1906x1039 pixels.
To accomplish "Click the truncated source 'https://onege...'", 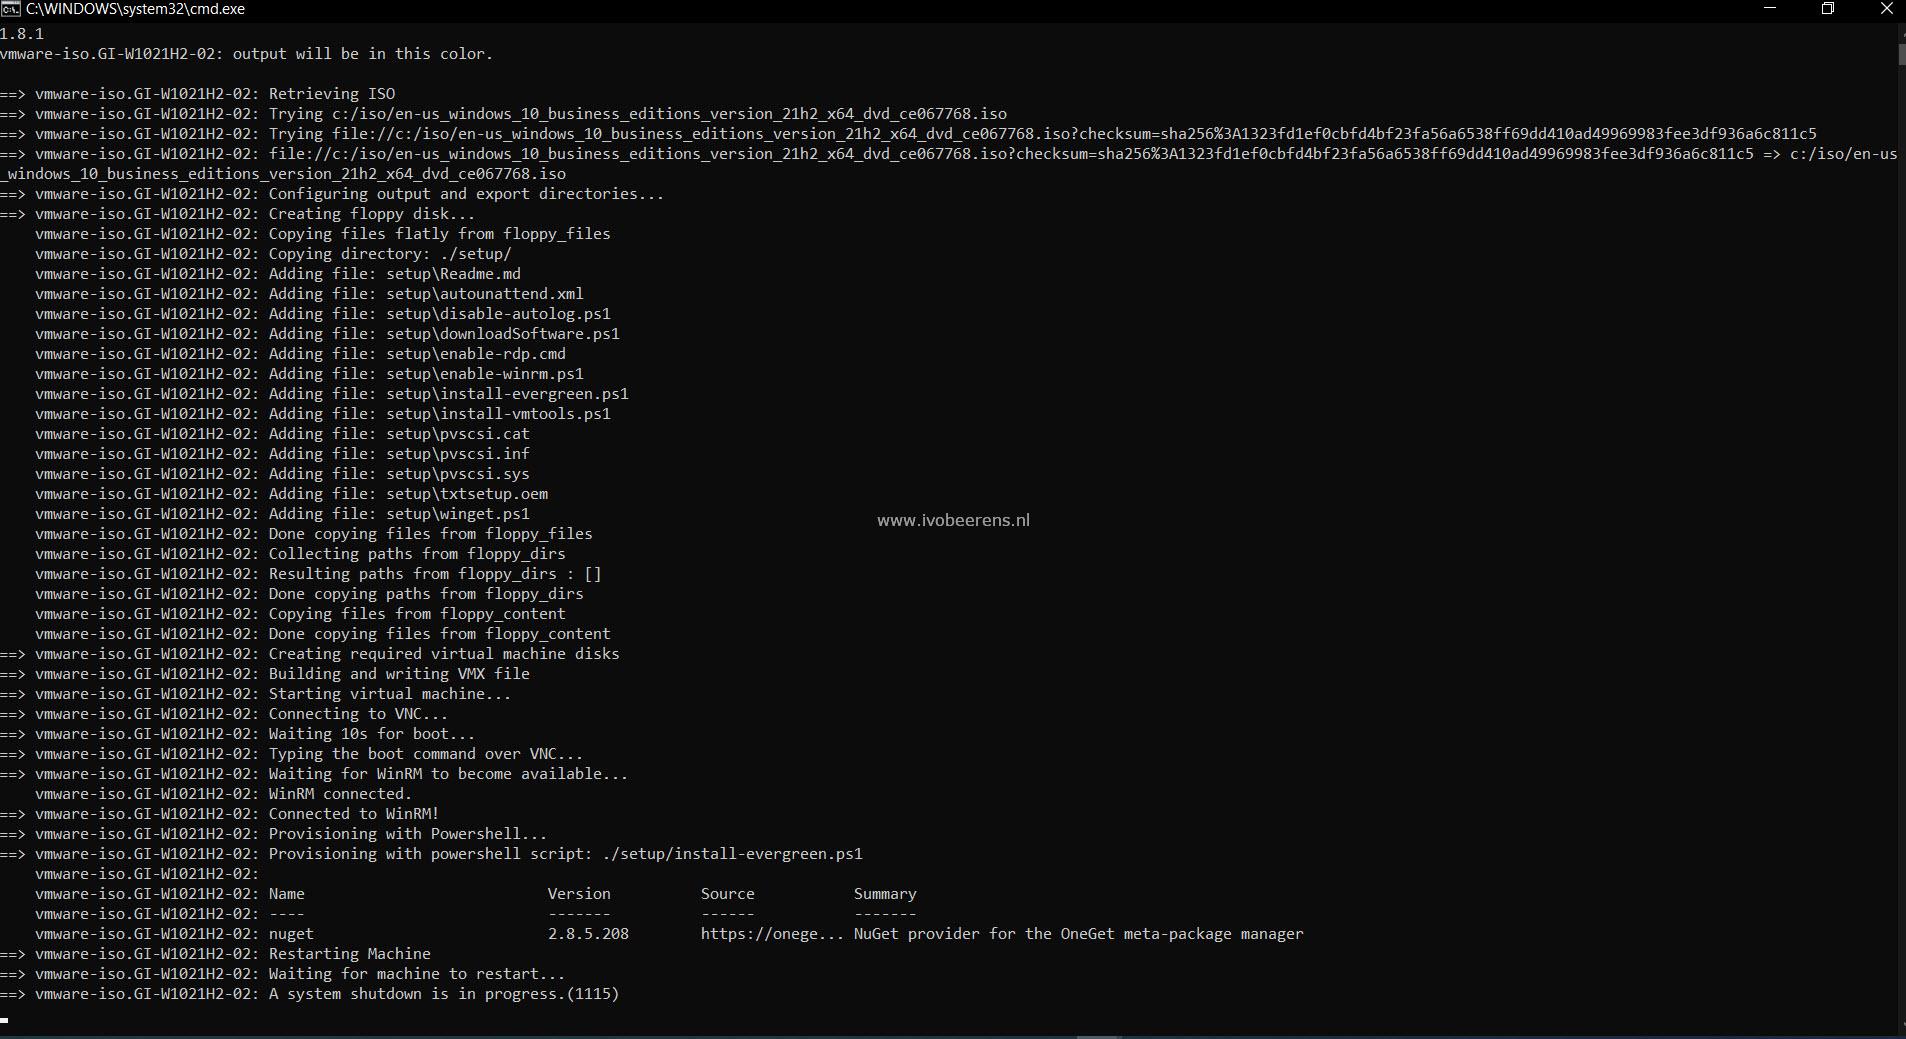I will [772, 934].
